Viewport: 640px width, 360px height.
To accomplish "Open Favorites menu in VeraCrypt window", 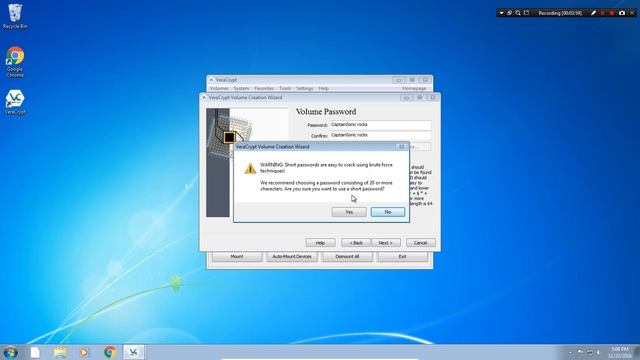I will tap(264, 88).
